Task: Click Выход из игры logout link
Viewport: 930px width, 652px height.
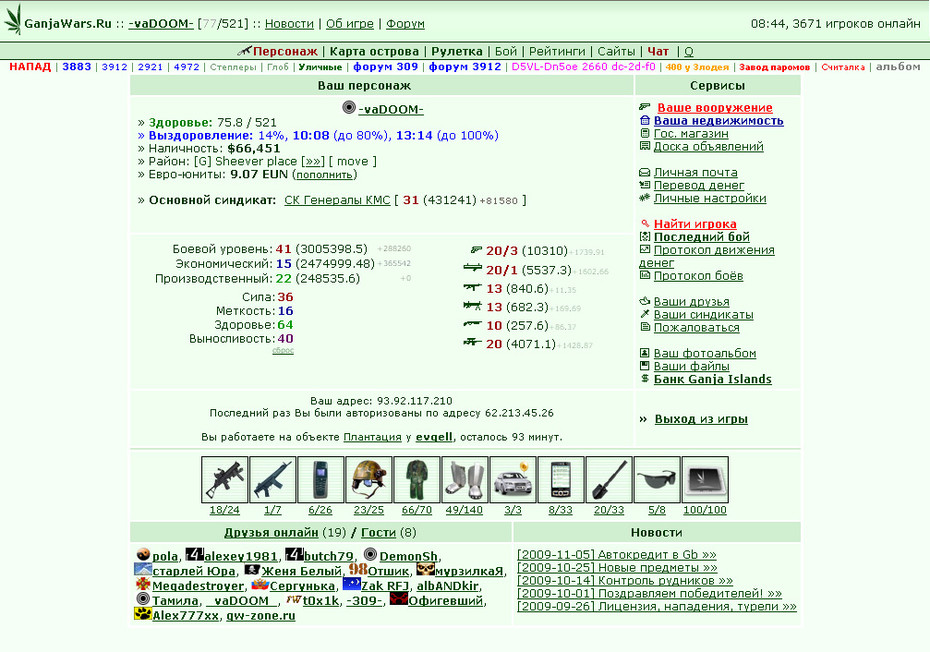Action: [x=701, y=419]
